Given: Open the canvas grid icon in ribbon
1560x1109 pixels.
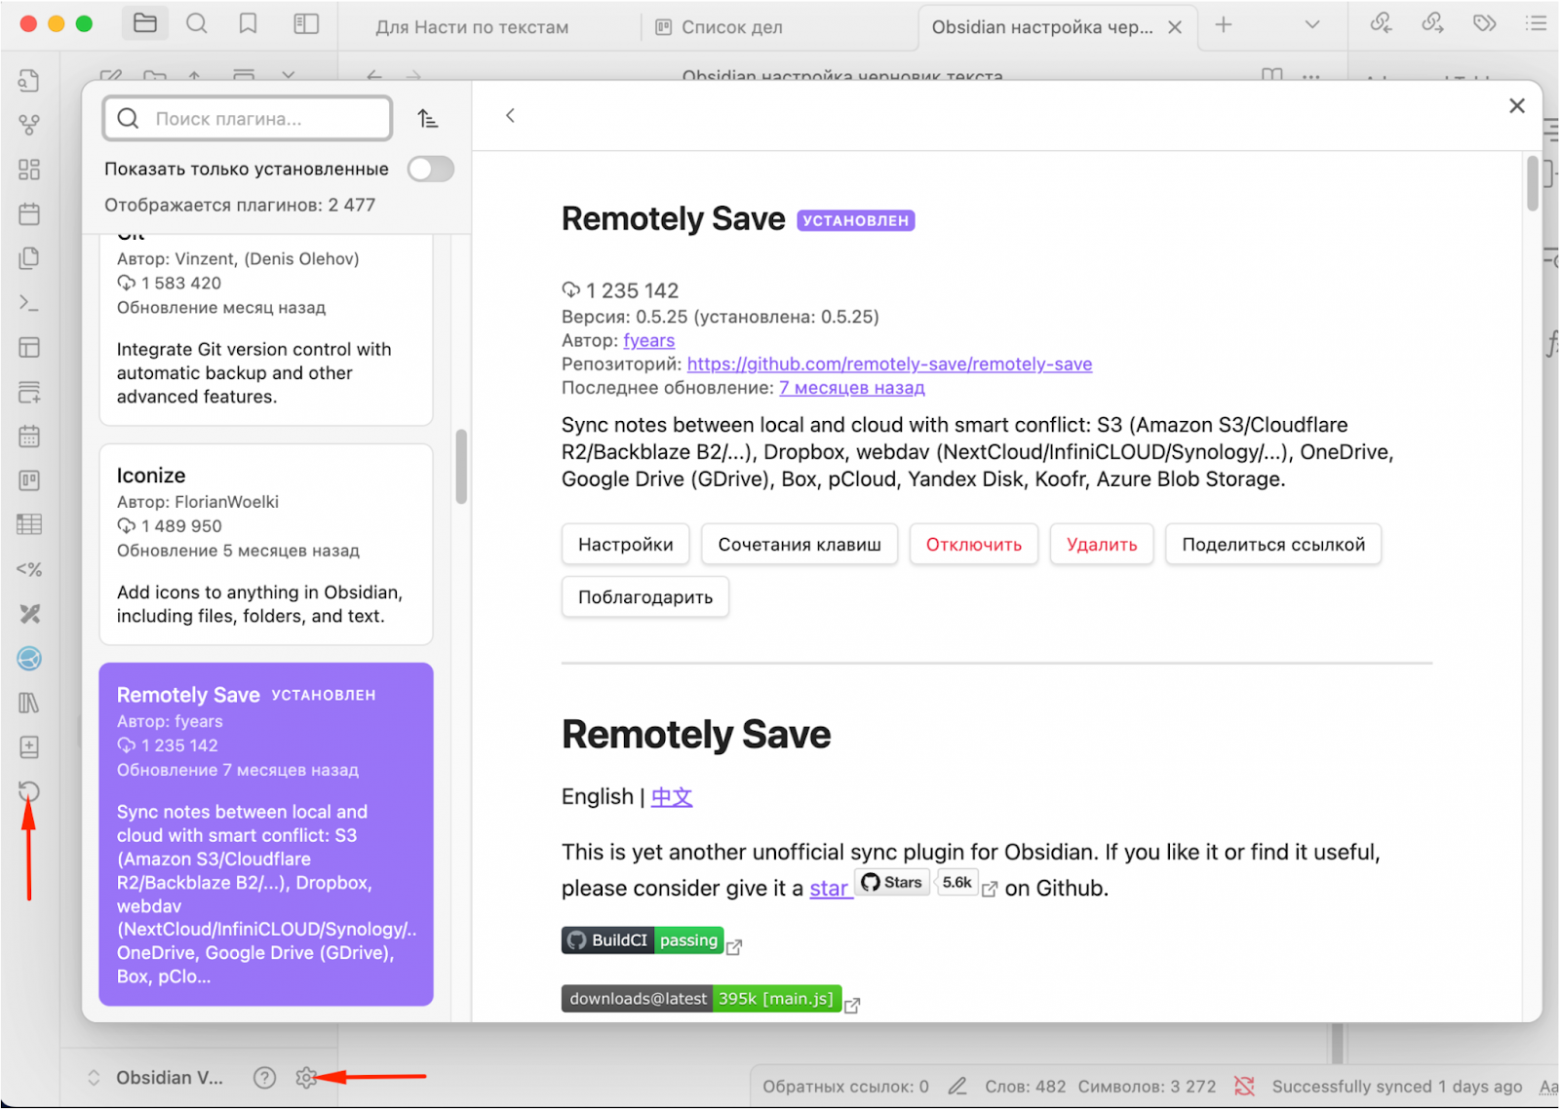Looking at the screenshot, I should 29,169.
